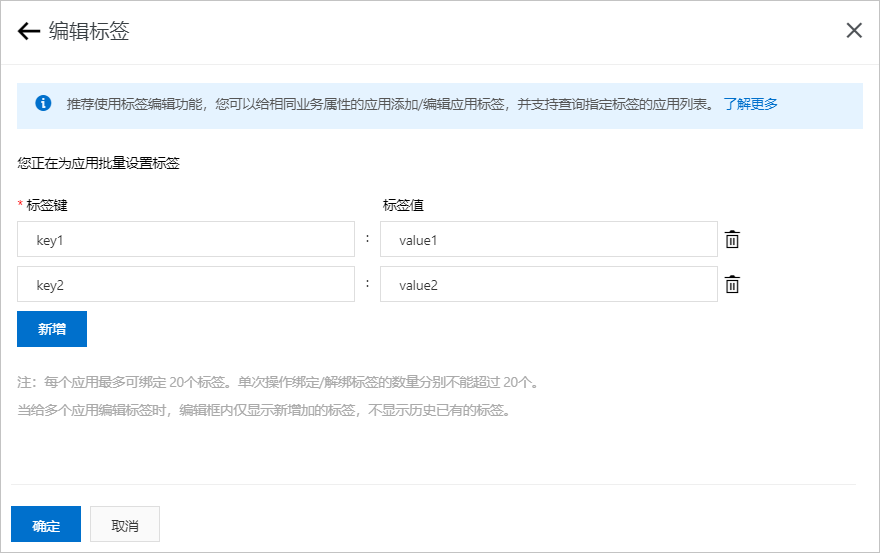This screenshot has height=553, width=880.
Task: Delete the key2 tag row
Action: (732, 284)
